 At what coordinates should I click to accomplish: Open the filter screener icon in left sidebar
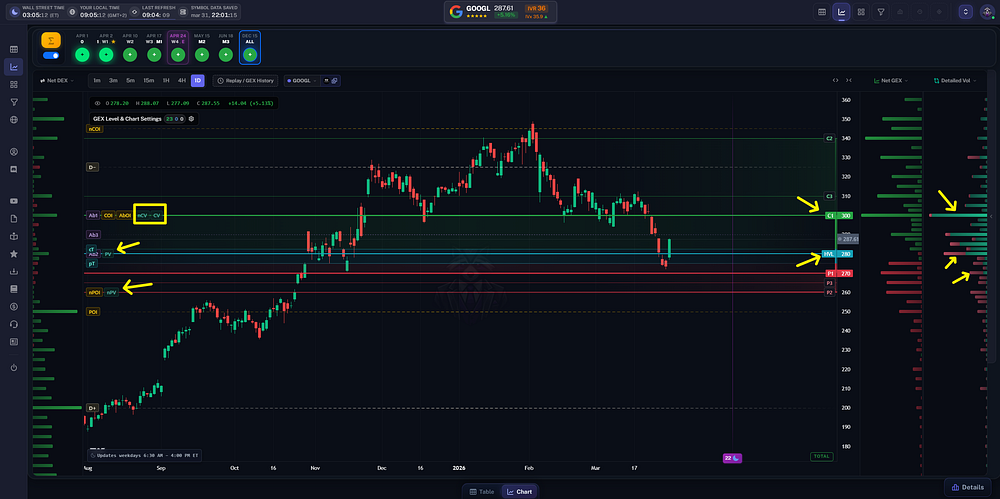pos(14,102)
